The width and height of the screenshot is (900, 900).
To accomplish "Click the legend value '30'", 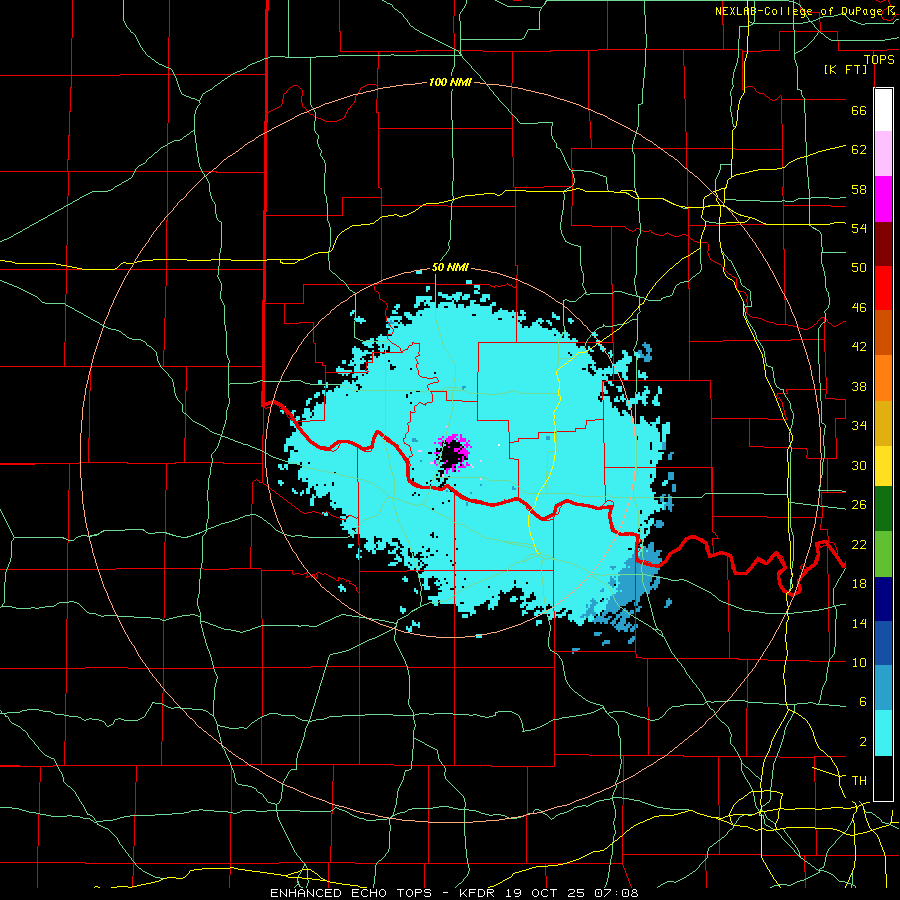I will [859, 465].
